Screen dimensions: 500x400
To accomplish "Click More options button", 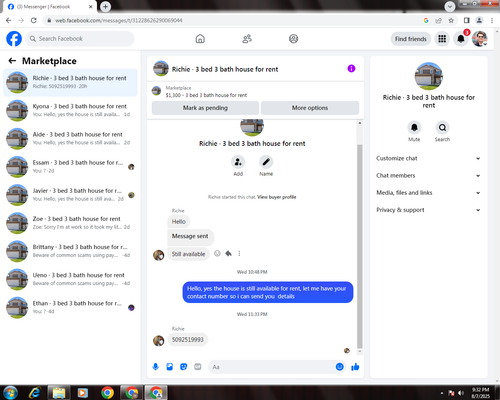I will coord(310,108).
